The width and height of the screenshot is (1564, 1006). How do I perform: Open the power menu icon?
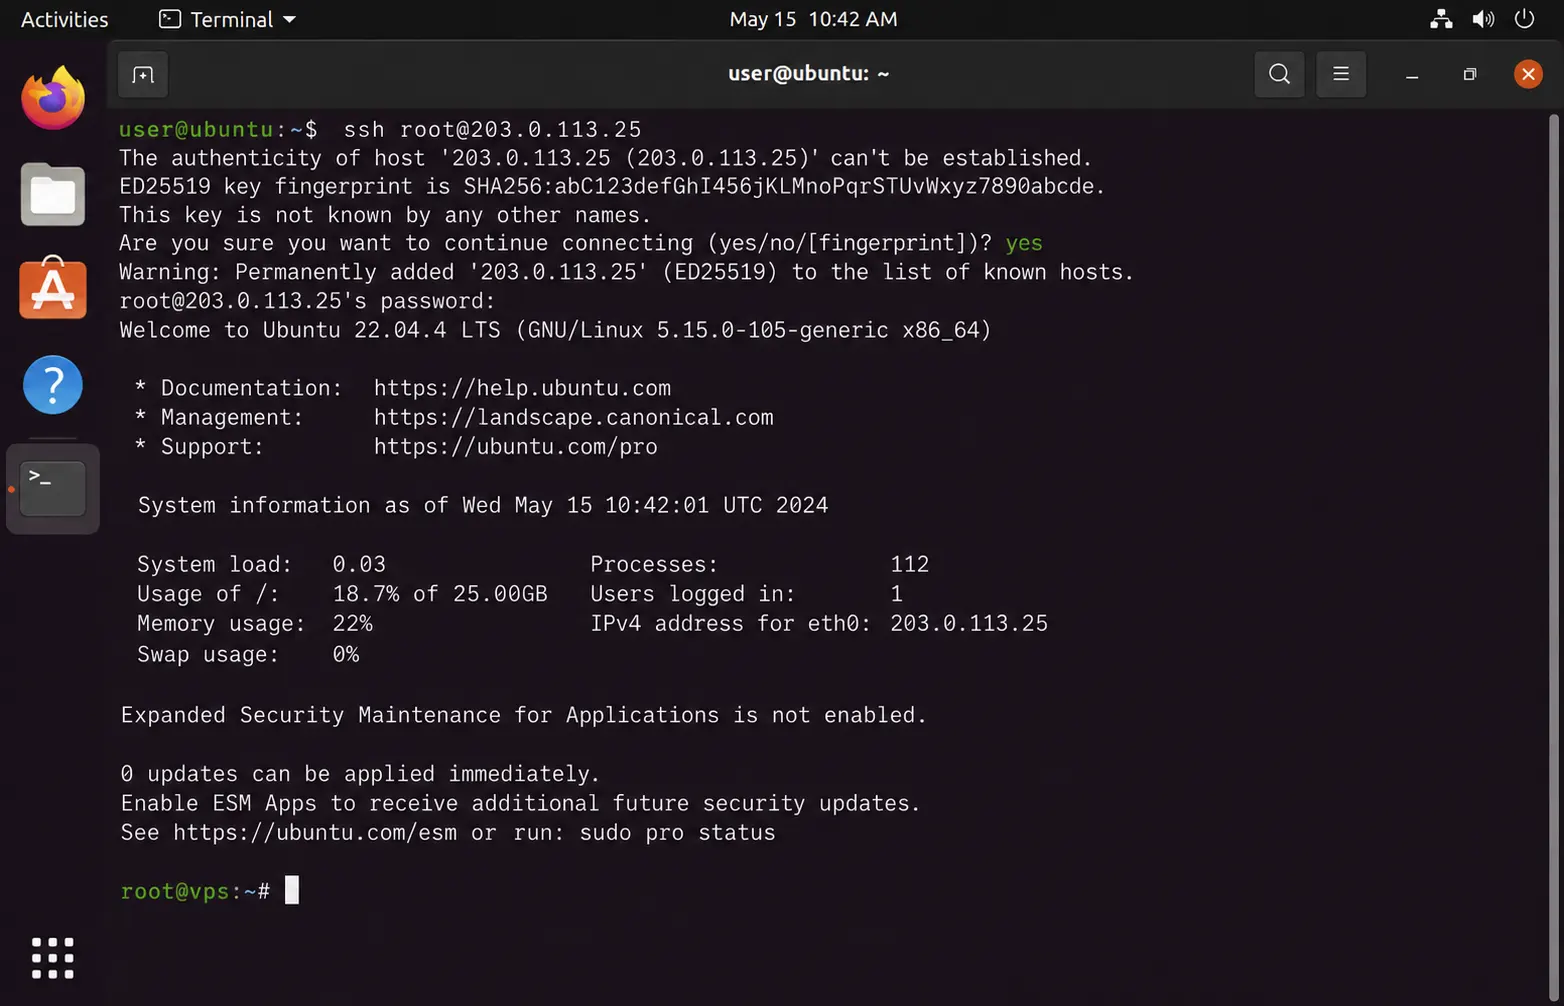click(1524, 19)
